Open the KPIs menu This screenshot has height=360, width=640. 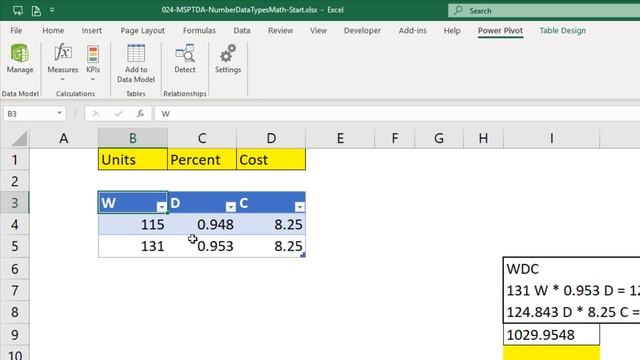[x=93, y=63]
